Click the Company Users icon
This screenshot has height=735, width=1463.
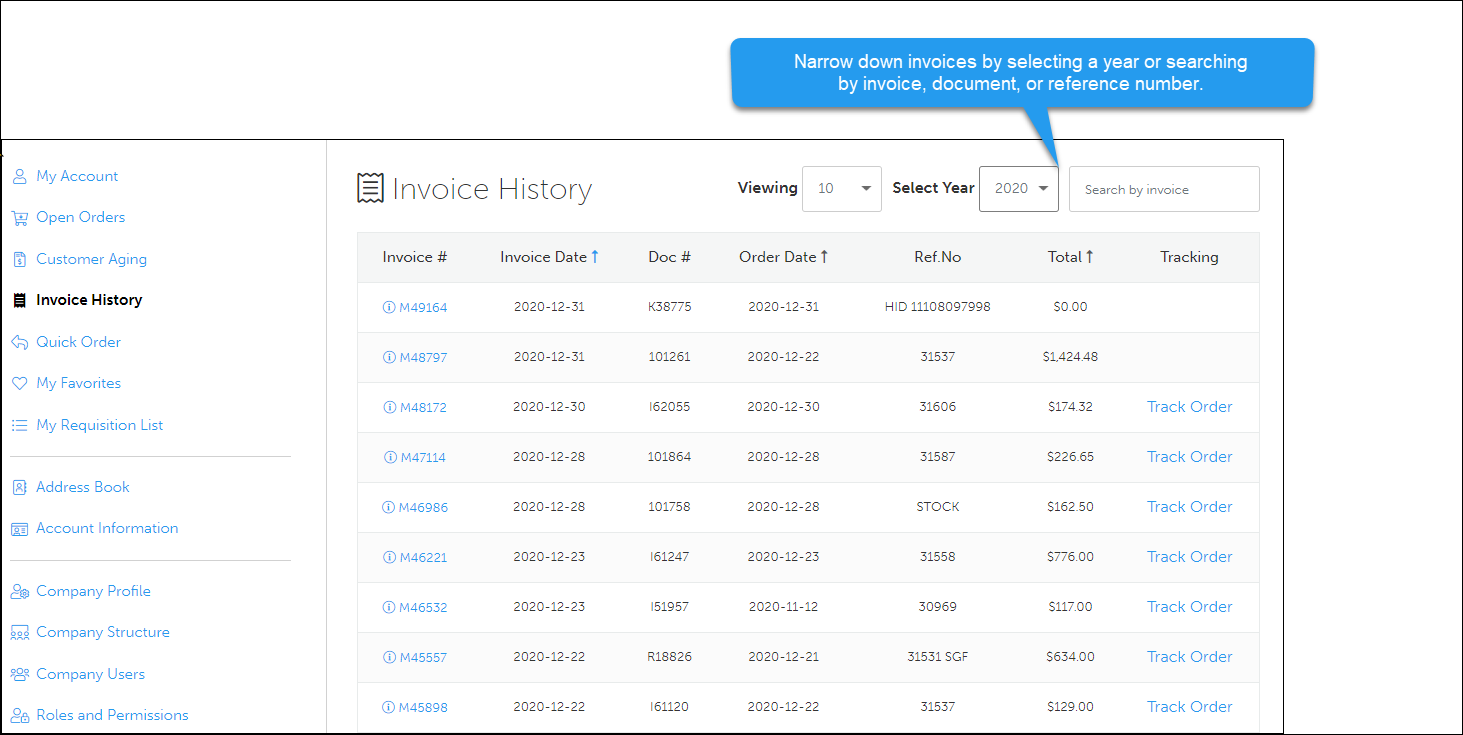point(19,675)
